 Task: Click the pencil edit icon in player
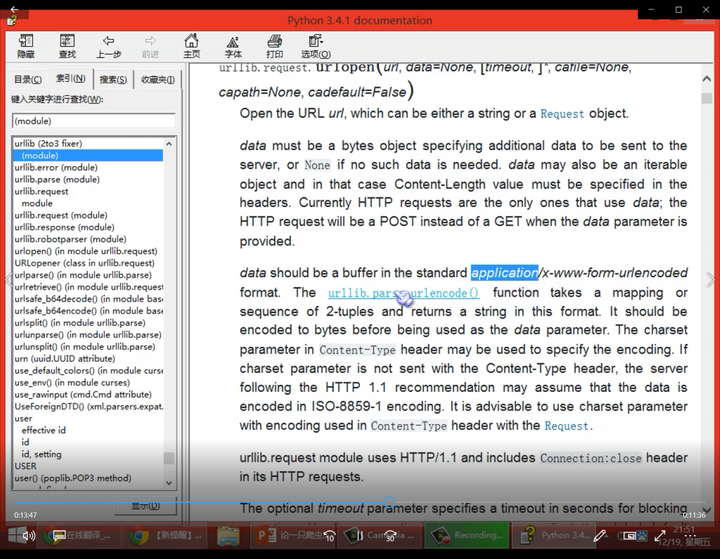[x=599, y=536]
